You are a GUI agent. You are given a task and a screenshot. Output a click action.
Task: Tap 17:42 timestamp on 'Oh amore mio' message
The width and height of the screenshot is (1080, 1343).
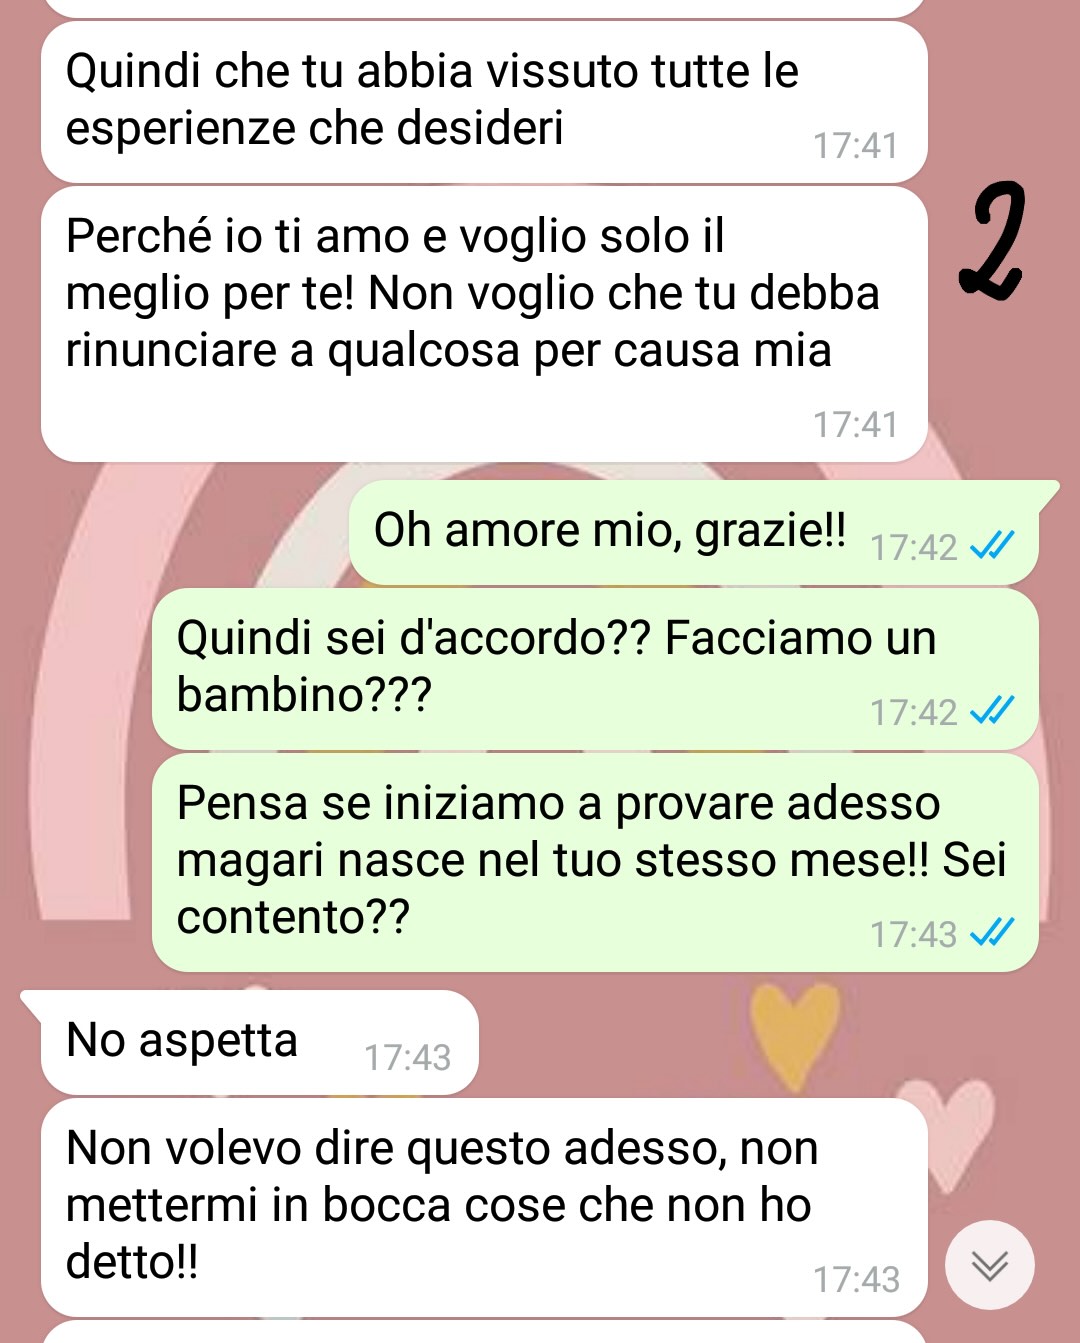click(x=913, y=548)
